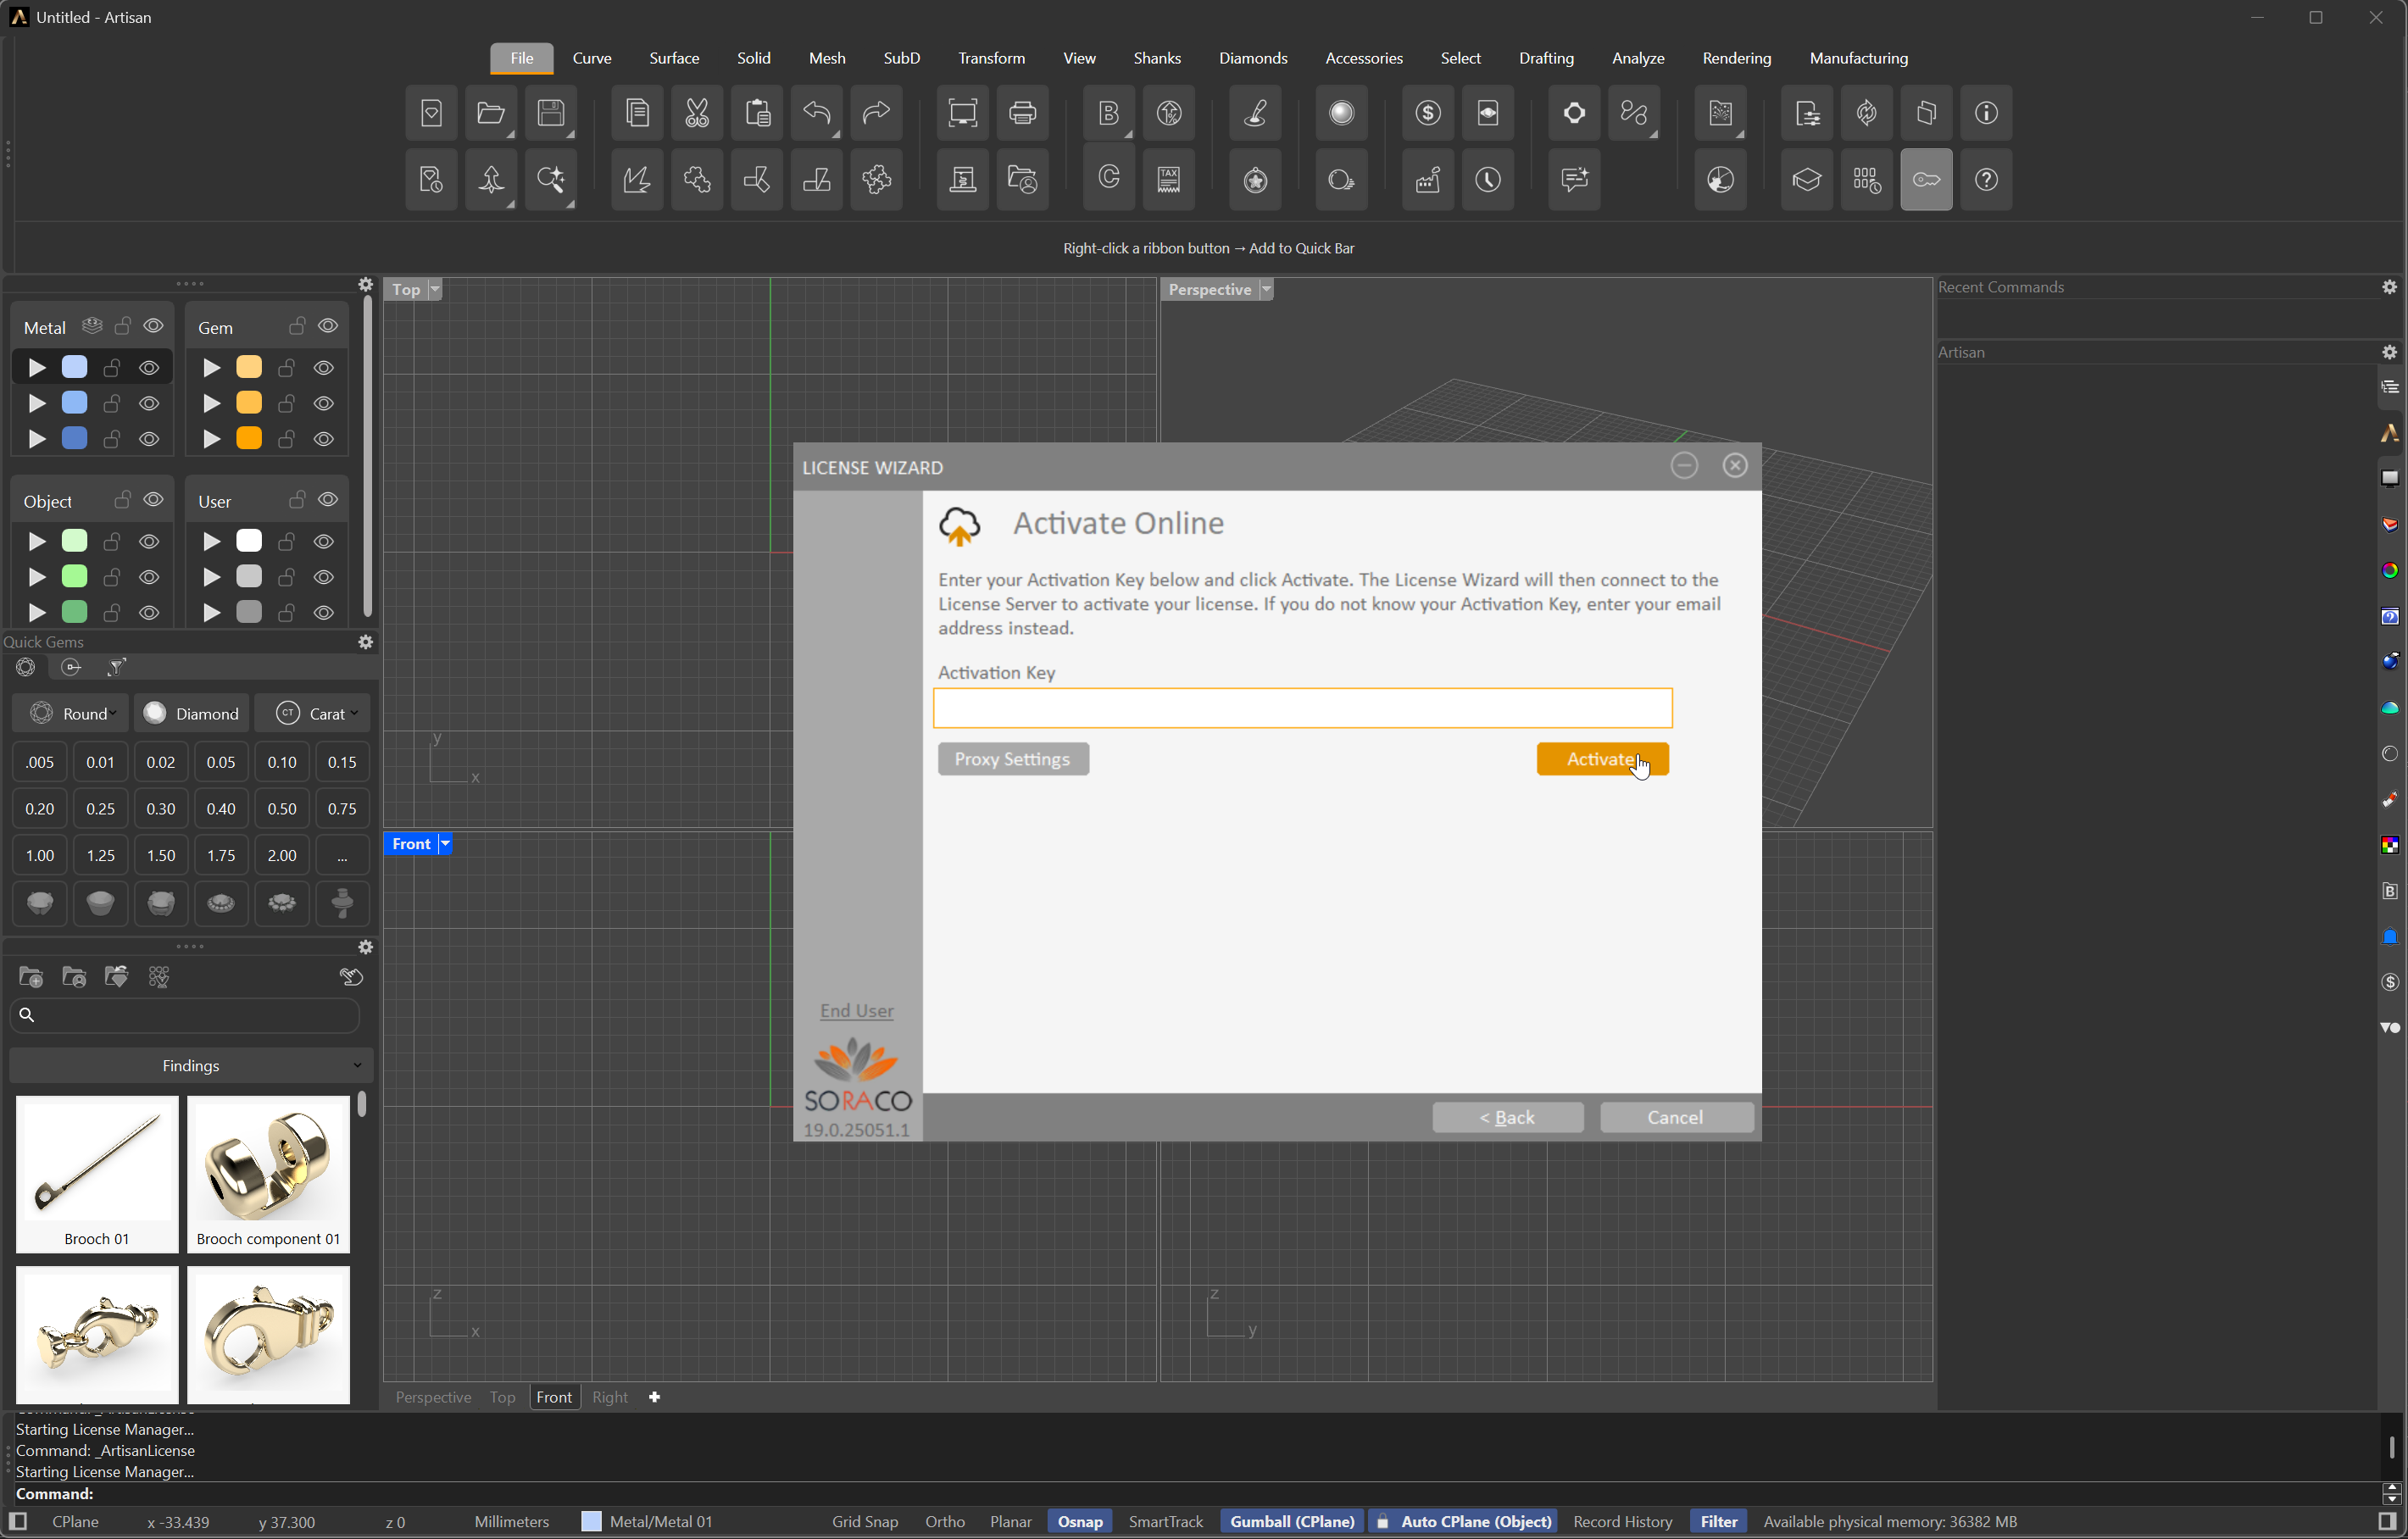2408x1539 pixels.
Task: Click the lightest blue Metal layer swatch
Action: [x=75, y=367]
